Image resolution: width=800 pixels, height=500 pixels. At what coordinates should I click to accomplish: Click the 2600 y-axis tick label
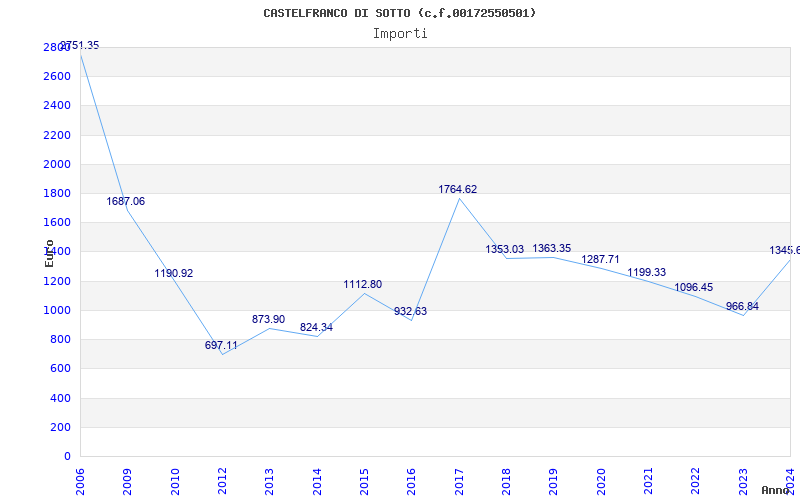click(57, 77)
